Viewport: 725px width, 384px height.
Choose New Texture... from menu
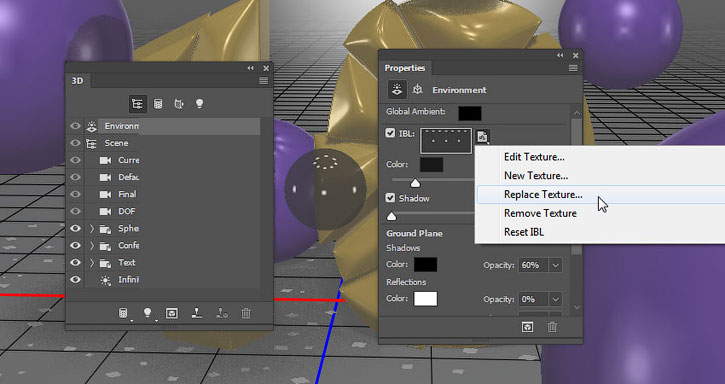(536, 176)
